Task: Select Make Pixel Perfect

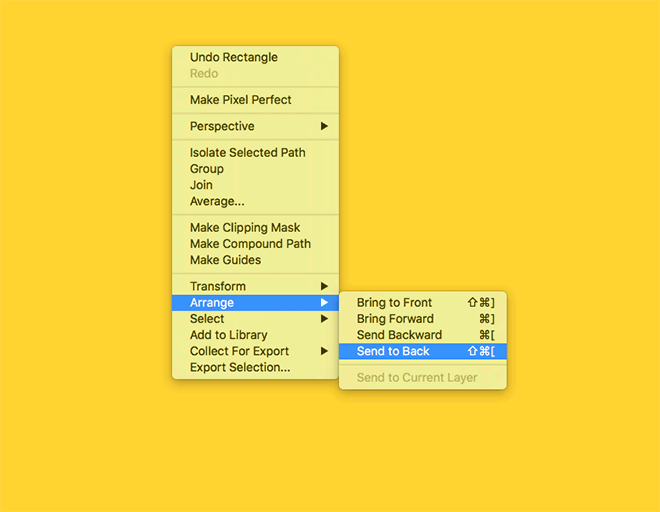Action: click(x=255, y=100)
